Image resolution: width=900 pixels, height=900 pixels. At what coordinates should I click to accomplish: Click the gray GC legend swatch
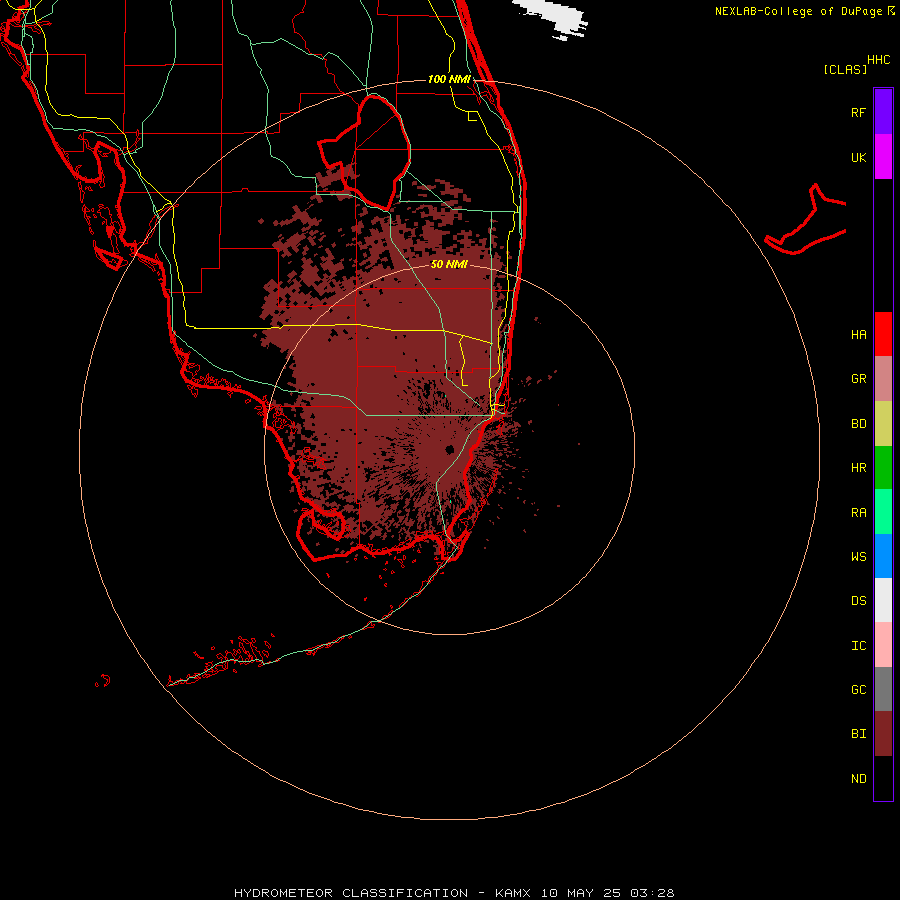coord(883,689)
